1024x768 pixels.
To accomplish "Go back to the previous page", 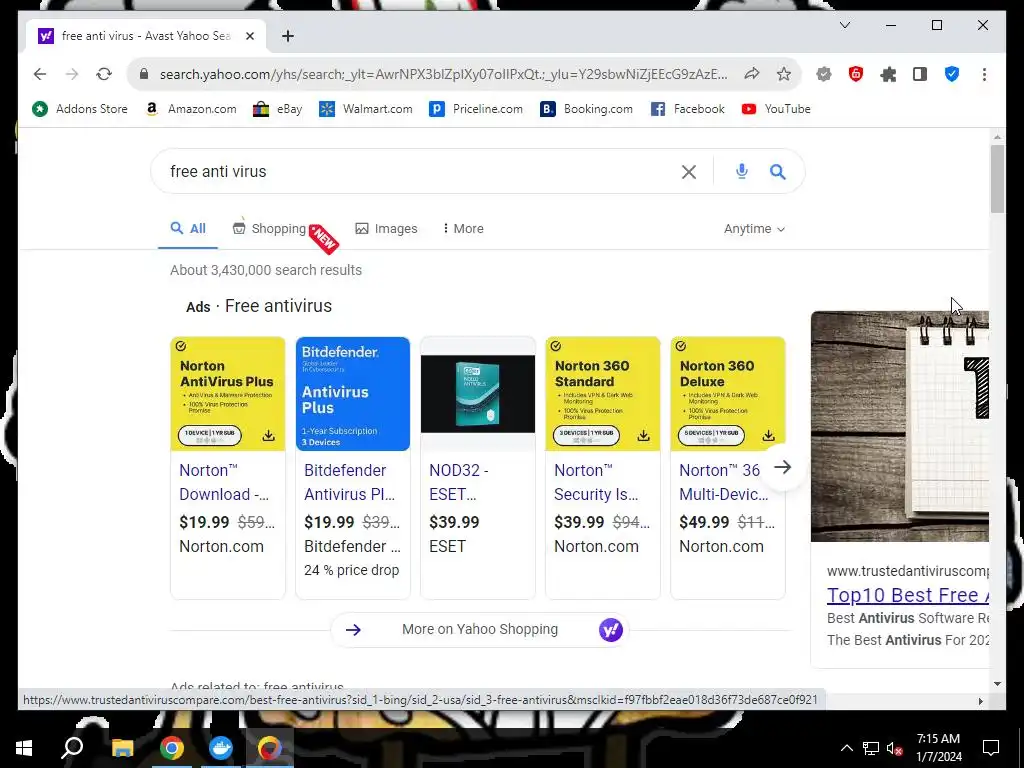I will [40, 74].
